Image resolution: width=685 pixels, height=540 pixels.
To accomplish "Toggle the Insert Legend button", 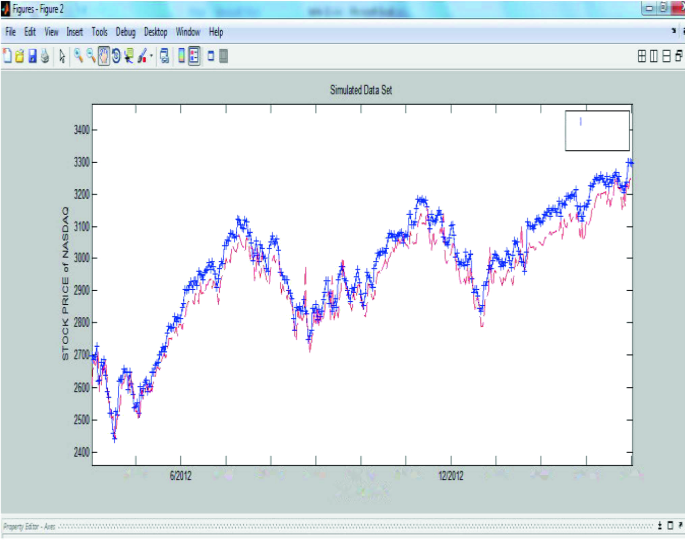I will [x=194, y=56].
